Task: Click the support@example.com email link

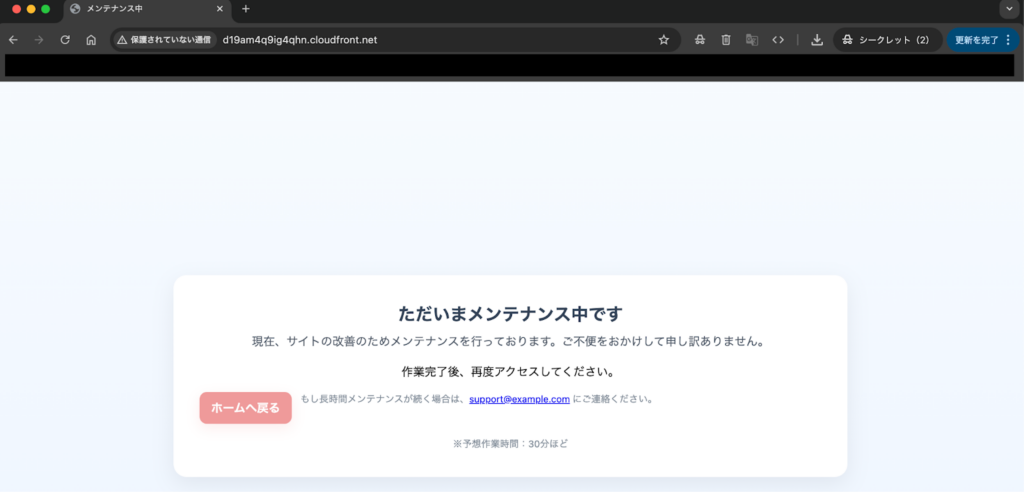Action: [x=519, y=399]
